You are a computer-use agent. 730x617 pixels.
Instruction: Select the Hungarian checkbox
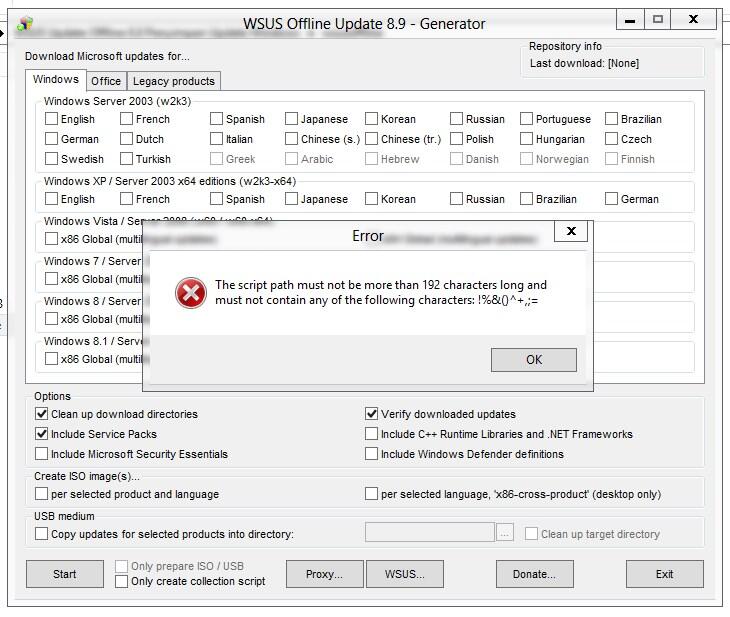pyautogui.click(x=526, y=139)
